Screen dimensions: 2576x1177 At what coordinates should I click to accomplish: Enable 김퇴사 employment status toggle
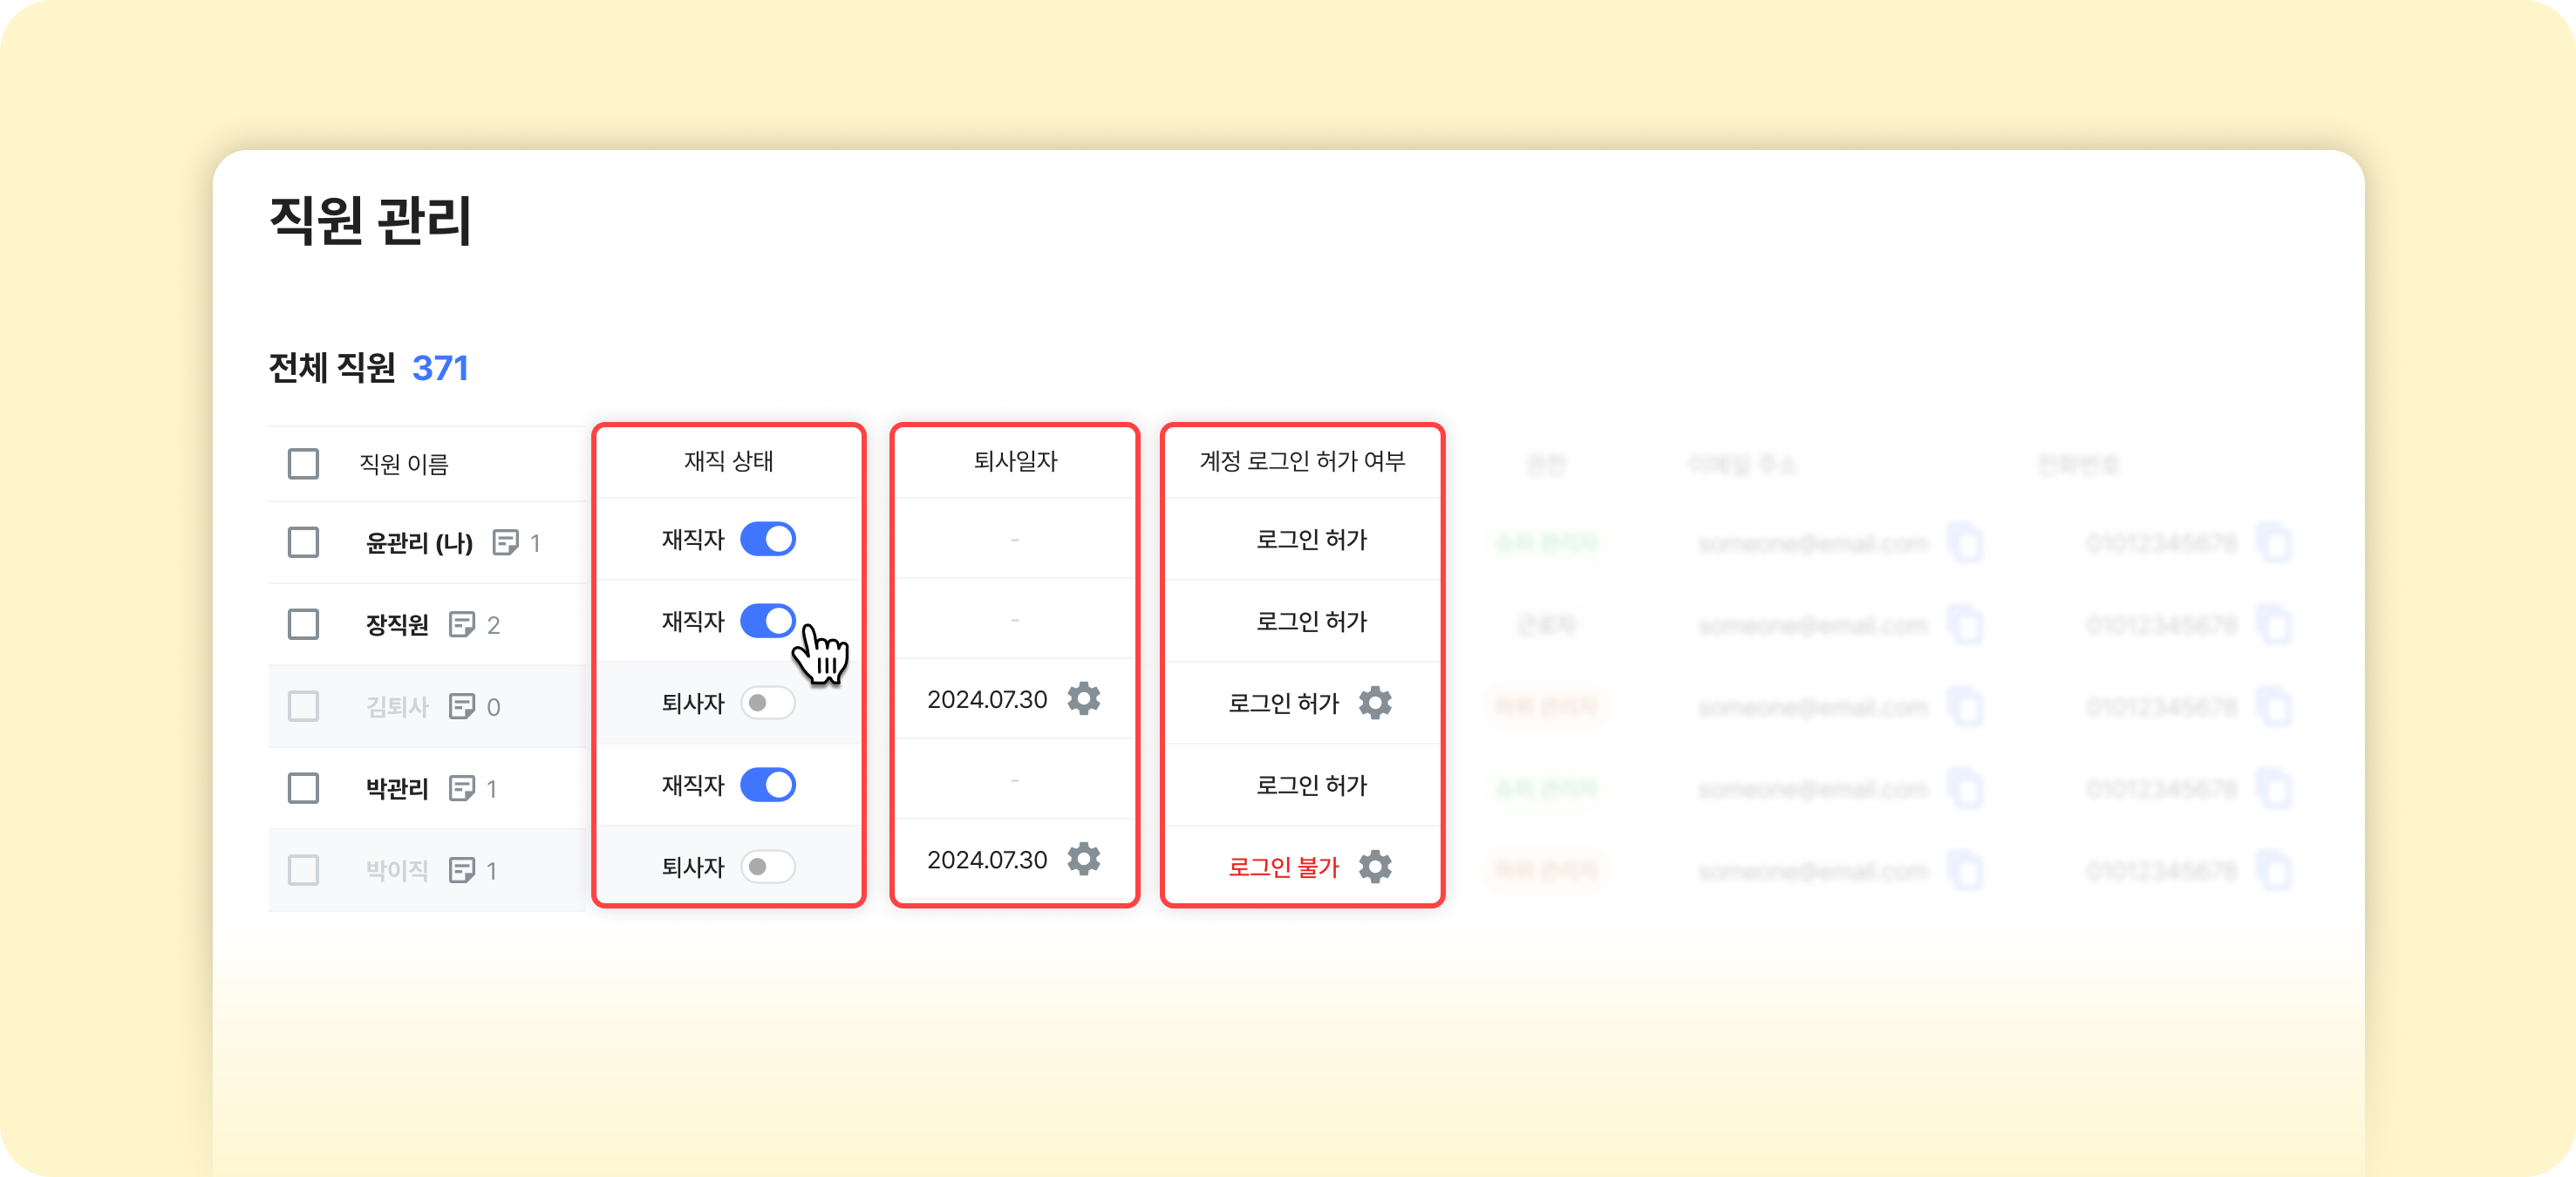tap(767, 703)
